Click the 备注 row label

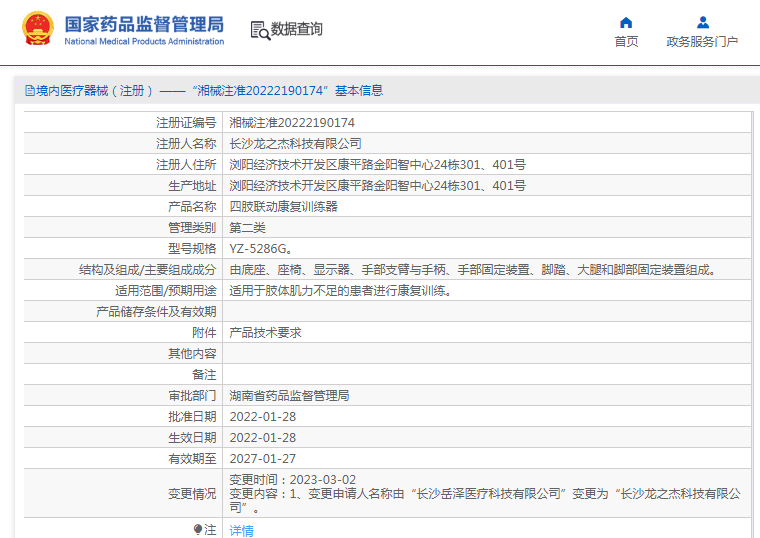coord(204,375)
